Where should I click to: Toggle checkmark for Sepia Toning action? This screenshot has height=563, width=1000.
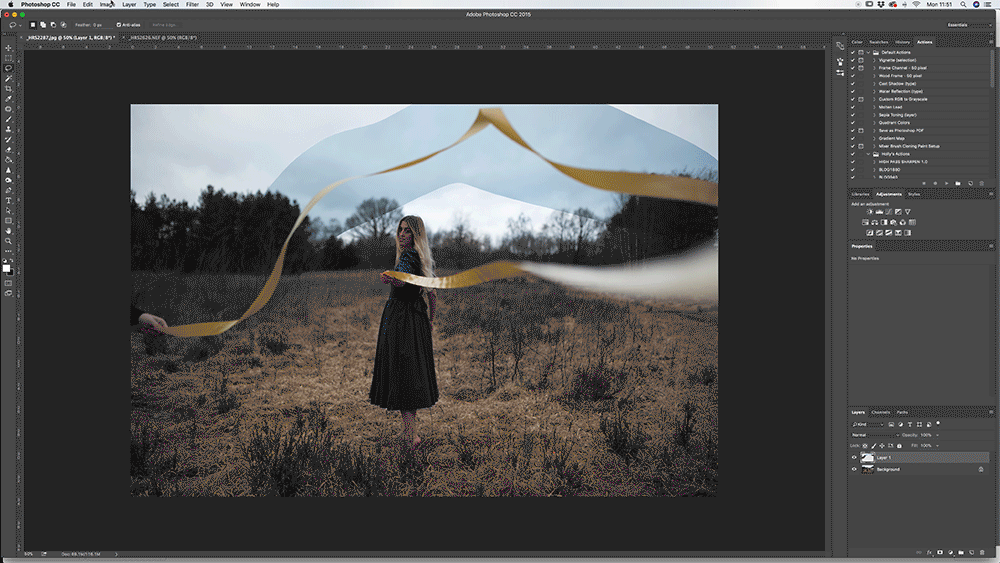[853, 115]
